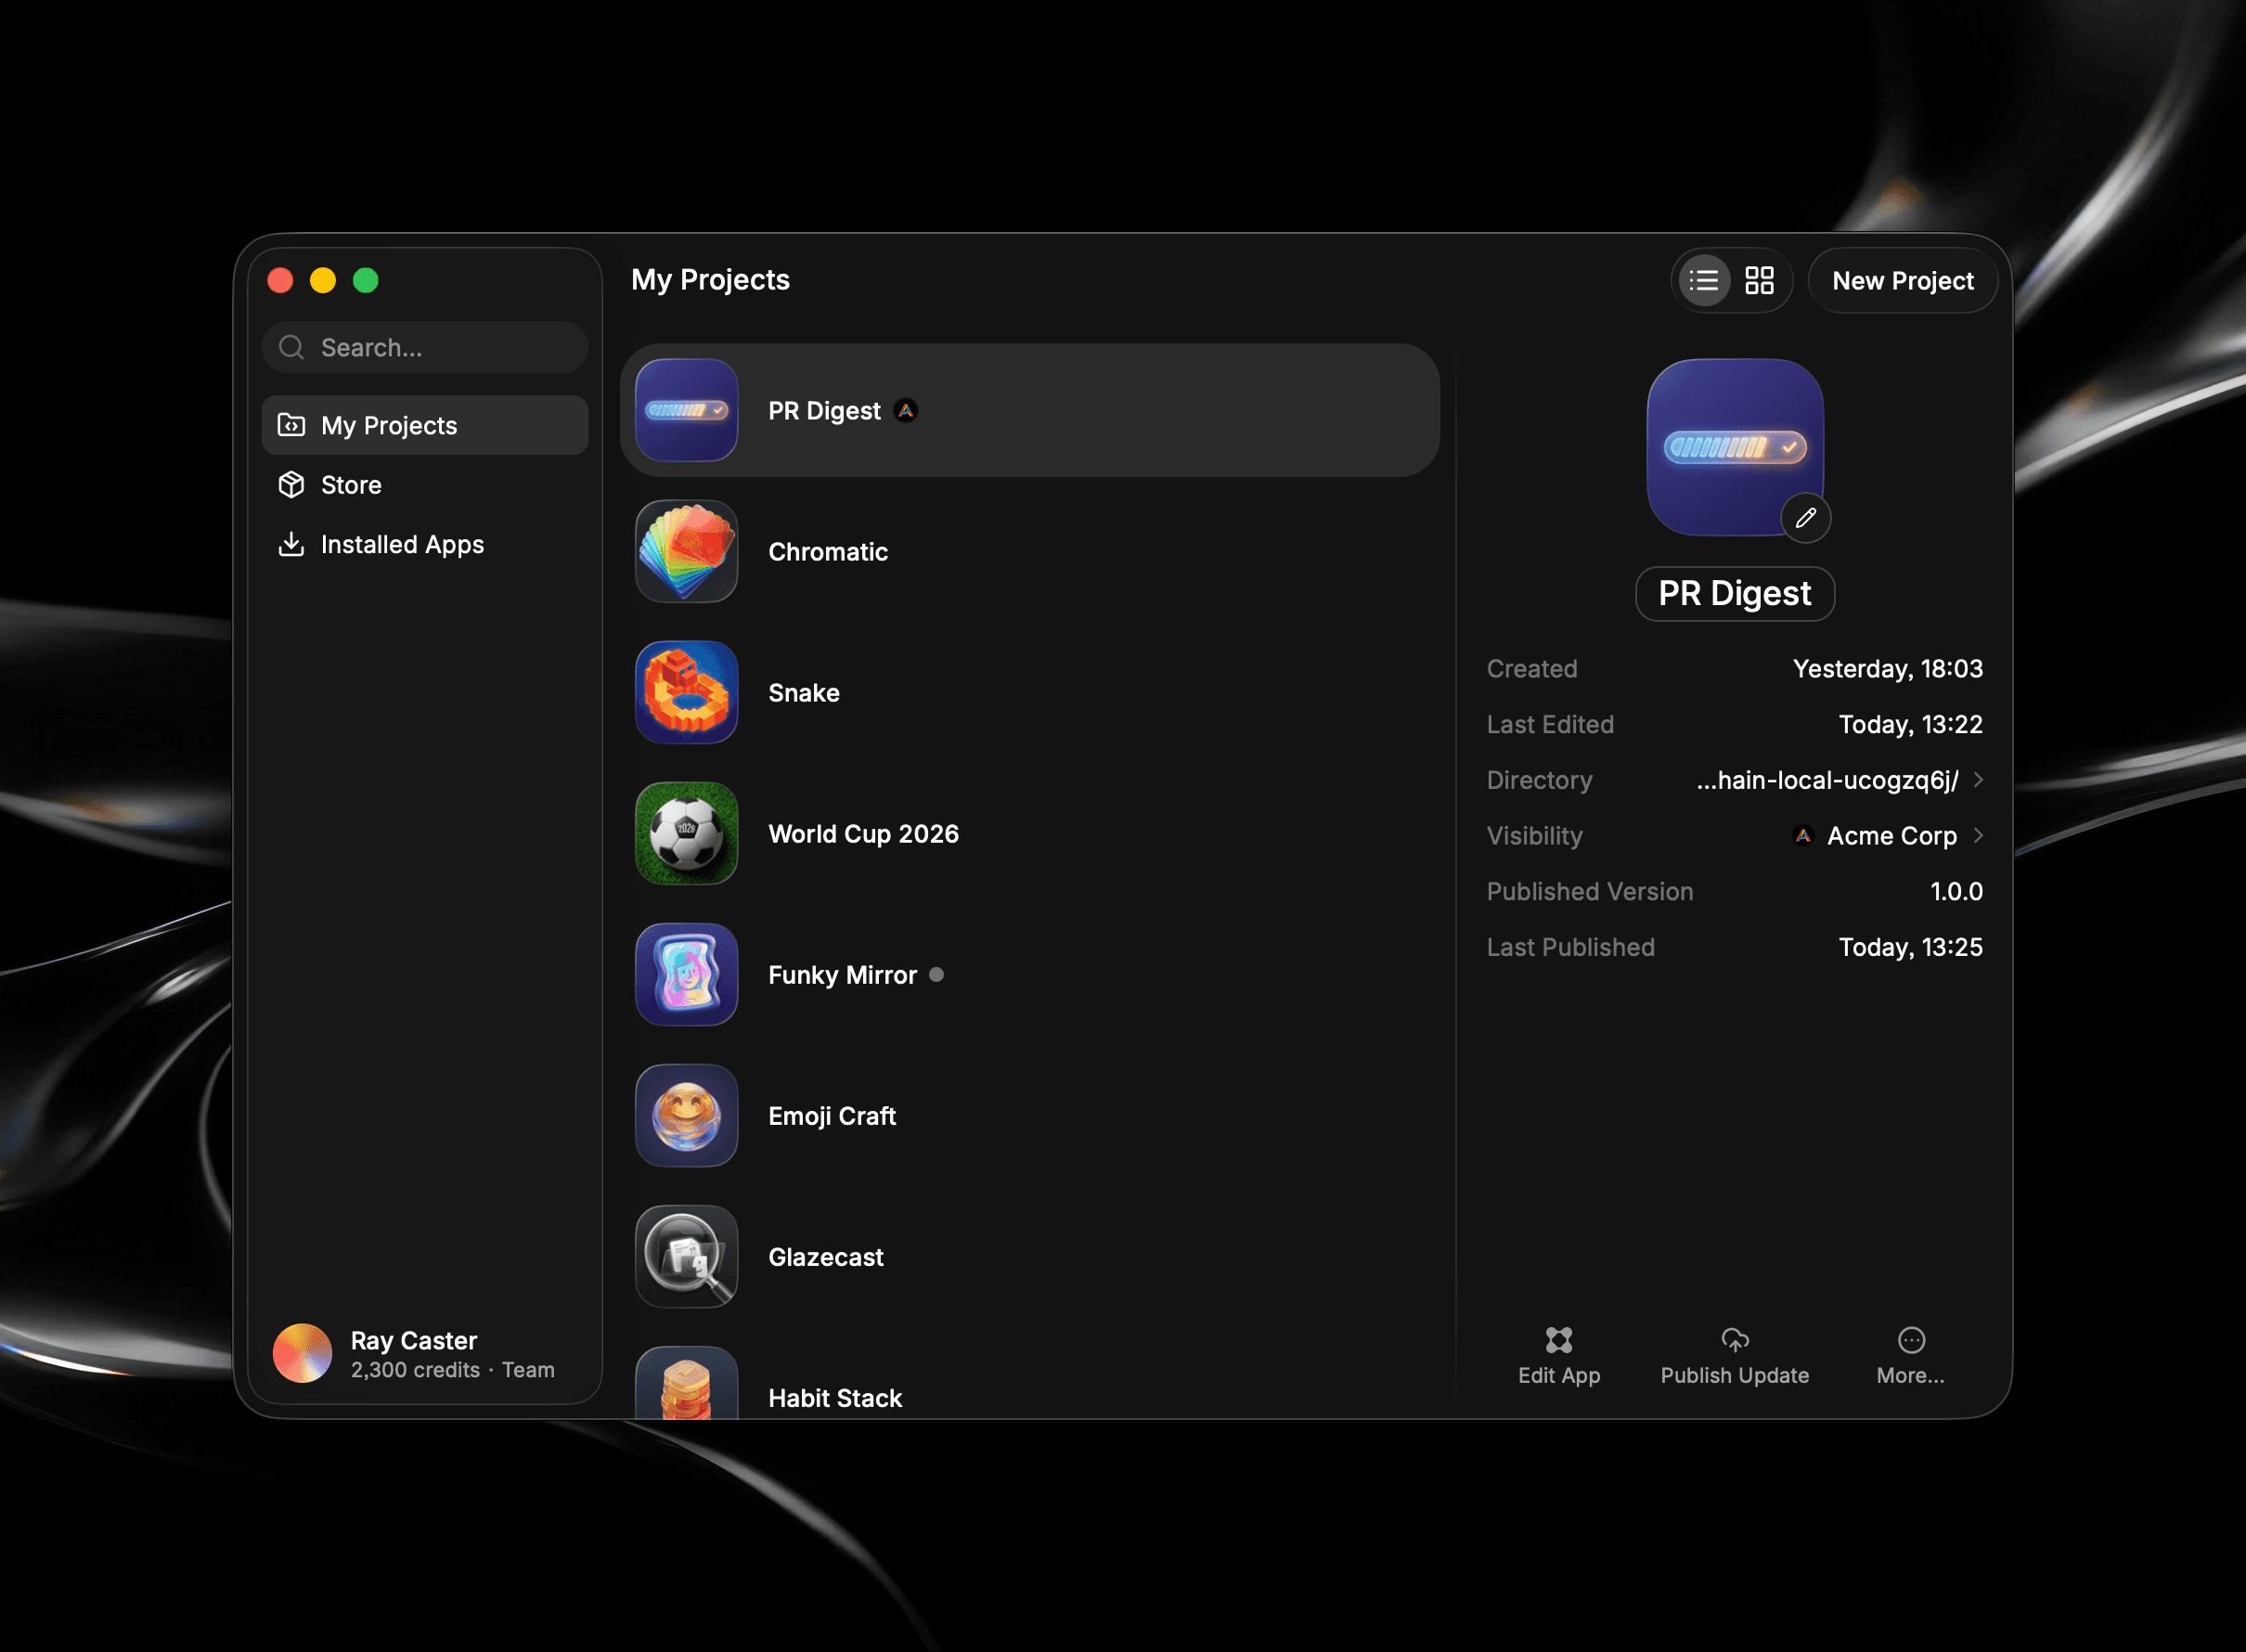Screen dimensions: 2246x1652
Task: Click the Funky Mirror app icon
Action: pyautogui.click(x=686, y=974)
